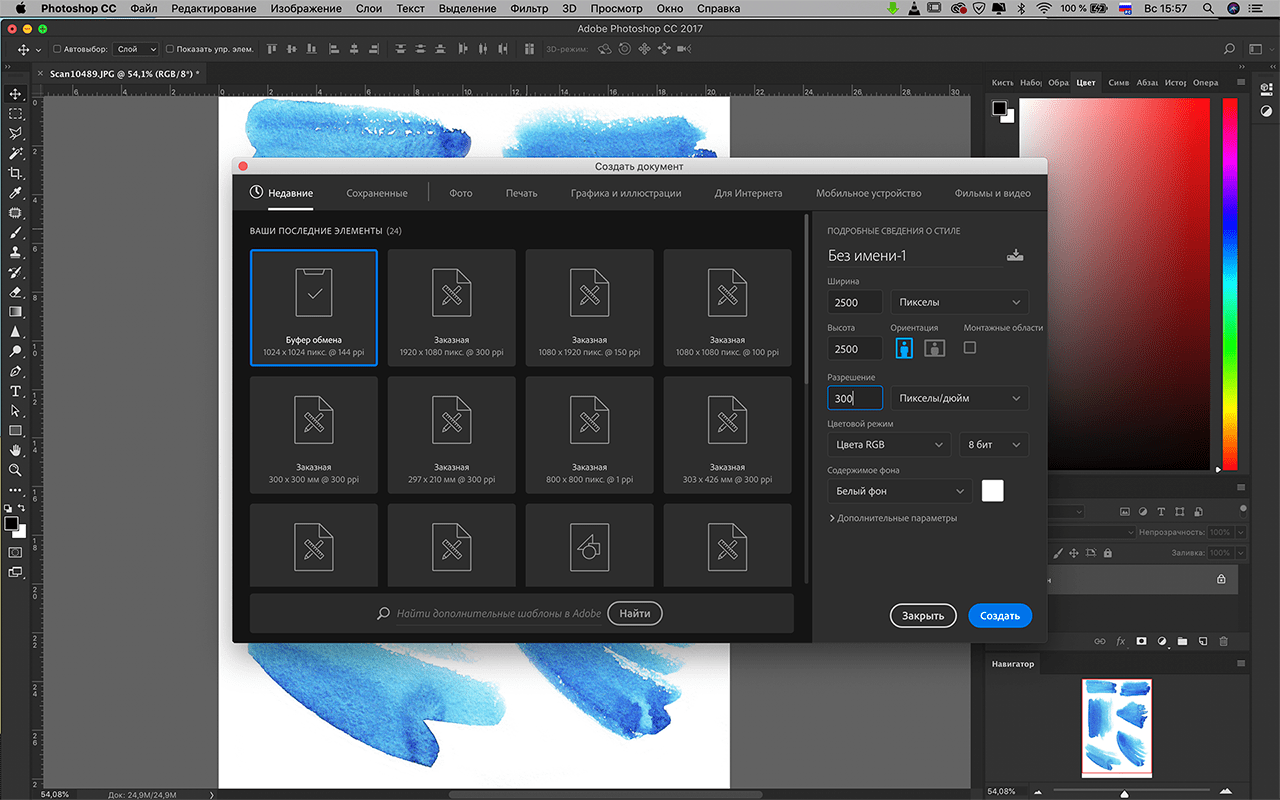Toggle the layer lock icon

pyautogui.click(x=1221, y=579)
